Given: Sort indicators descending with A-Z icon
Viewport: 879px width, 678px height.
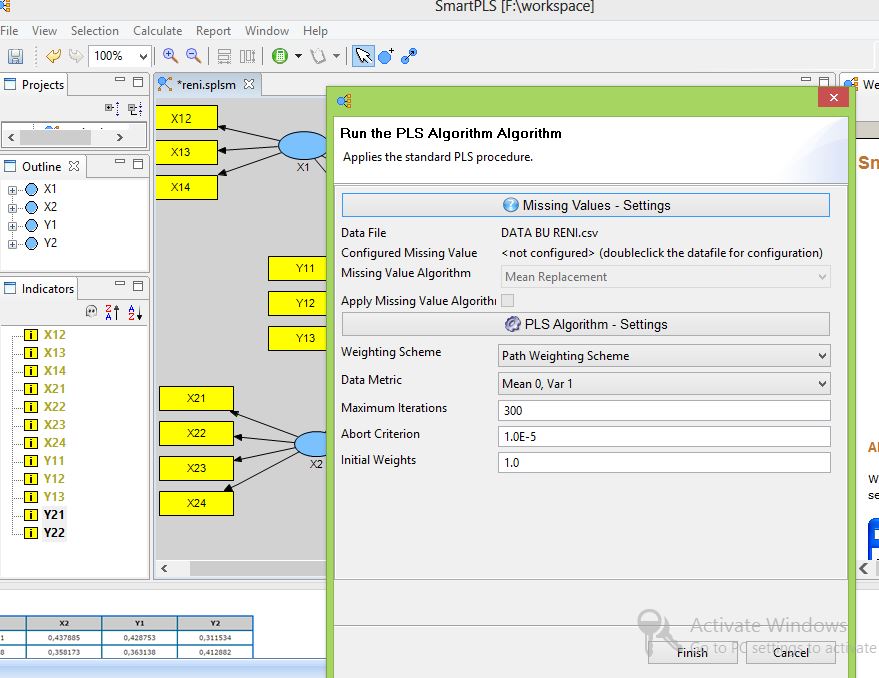Looking at the screenshot, I should click(136, 313).
